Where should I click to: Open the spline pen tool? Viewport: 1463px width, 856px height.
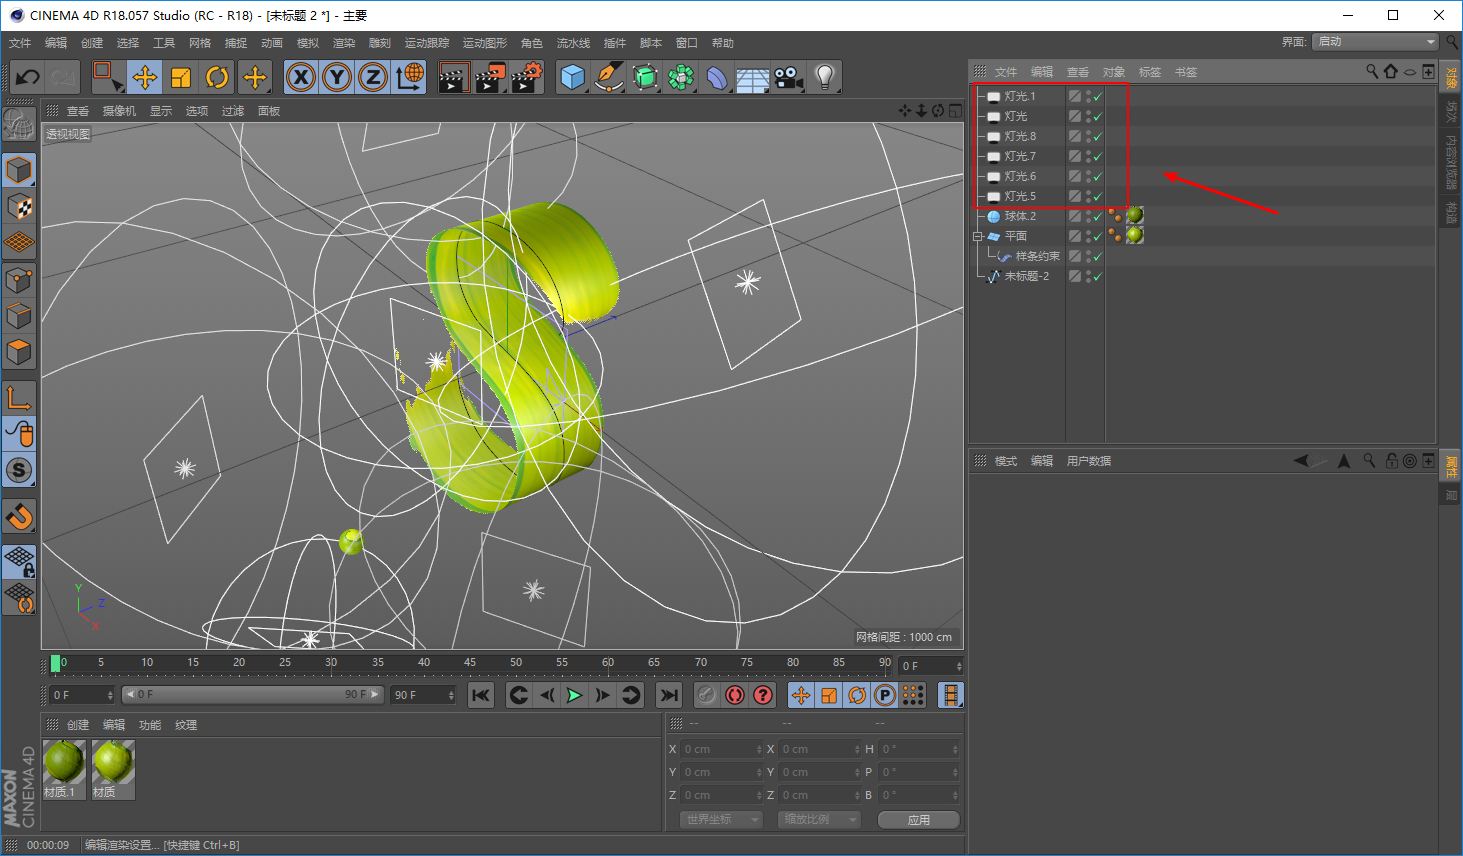[609, 77]
